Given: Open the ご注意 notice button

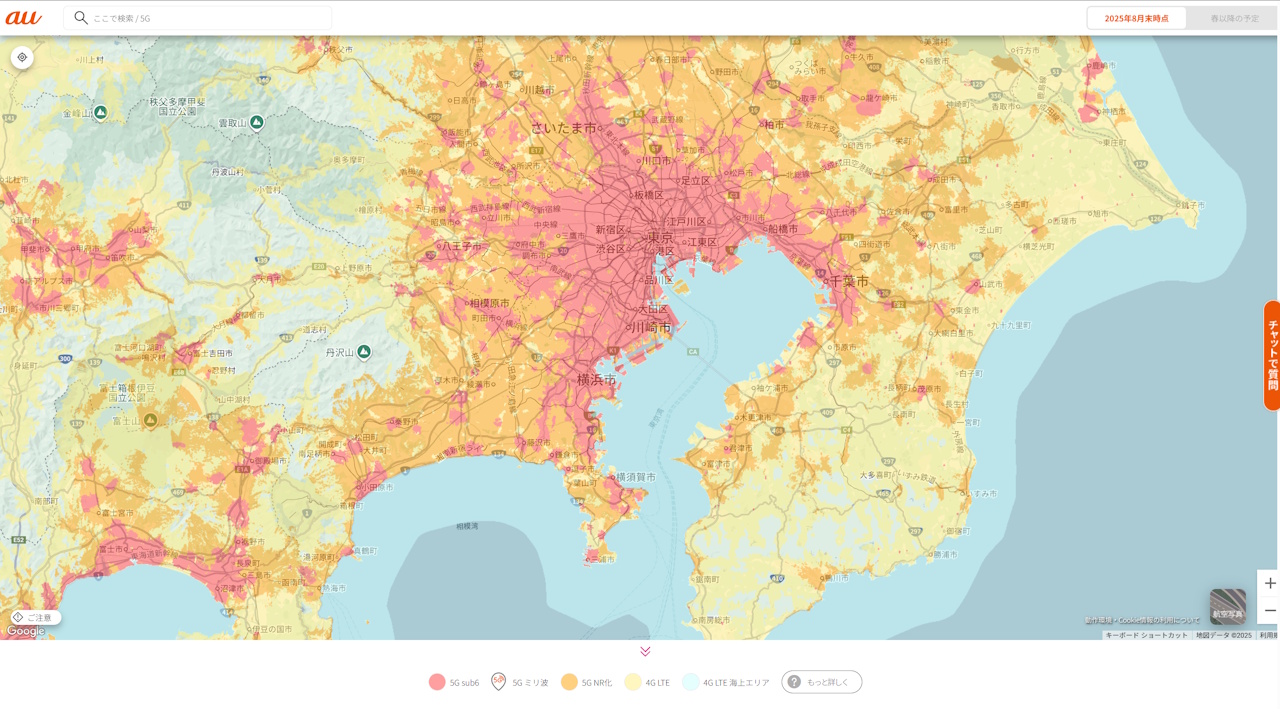Looking at the screenshot, I should tap(34, 617).
